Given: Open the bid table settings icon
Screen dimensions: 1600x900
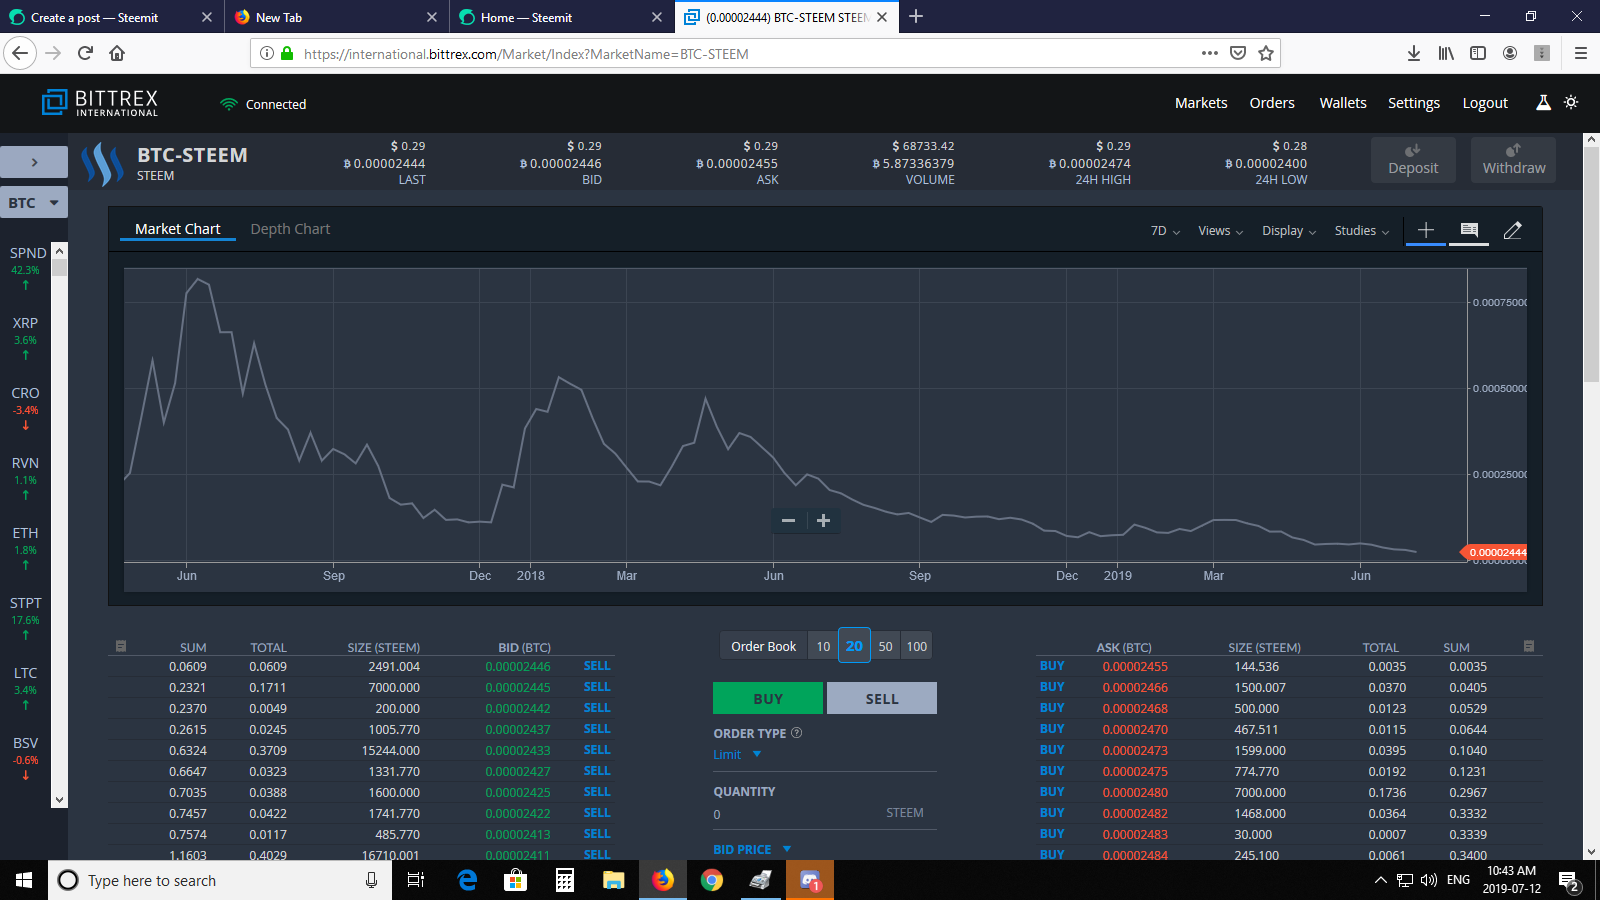Looking at the screenshot, I should 121,646.
